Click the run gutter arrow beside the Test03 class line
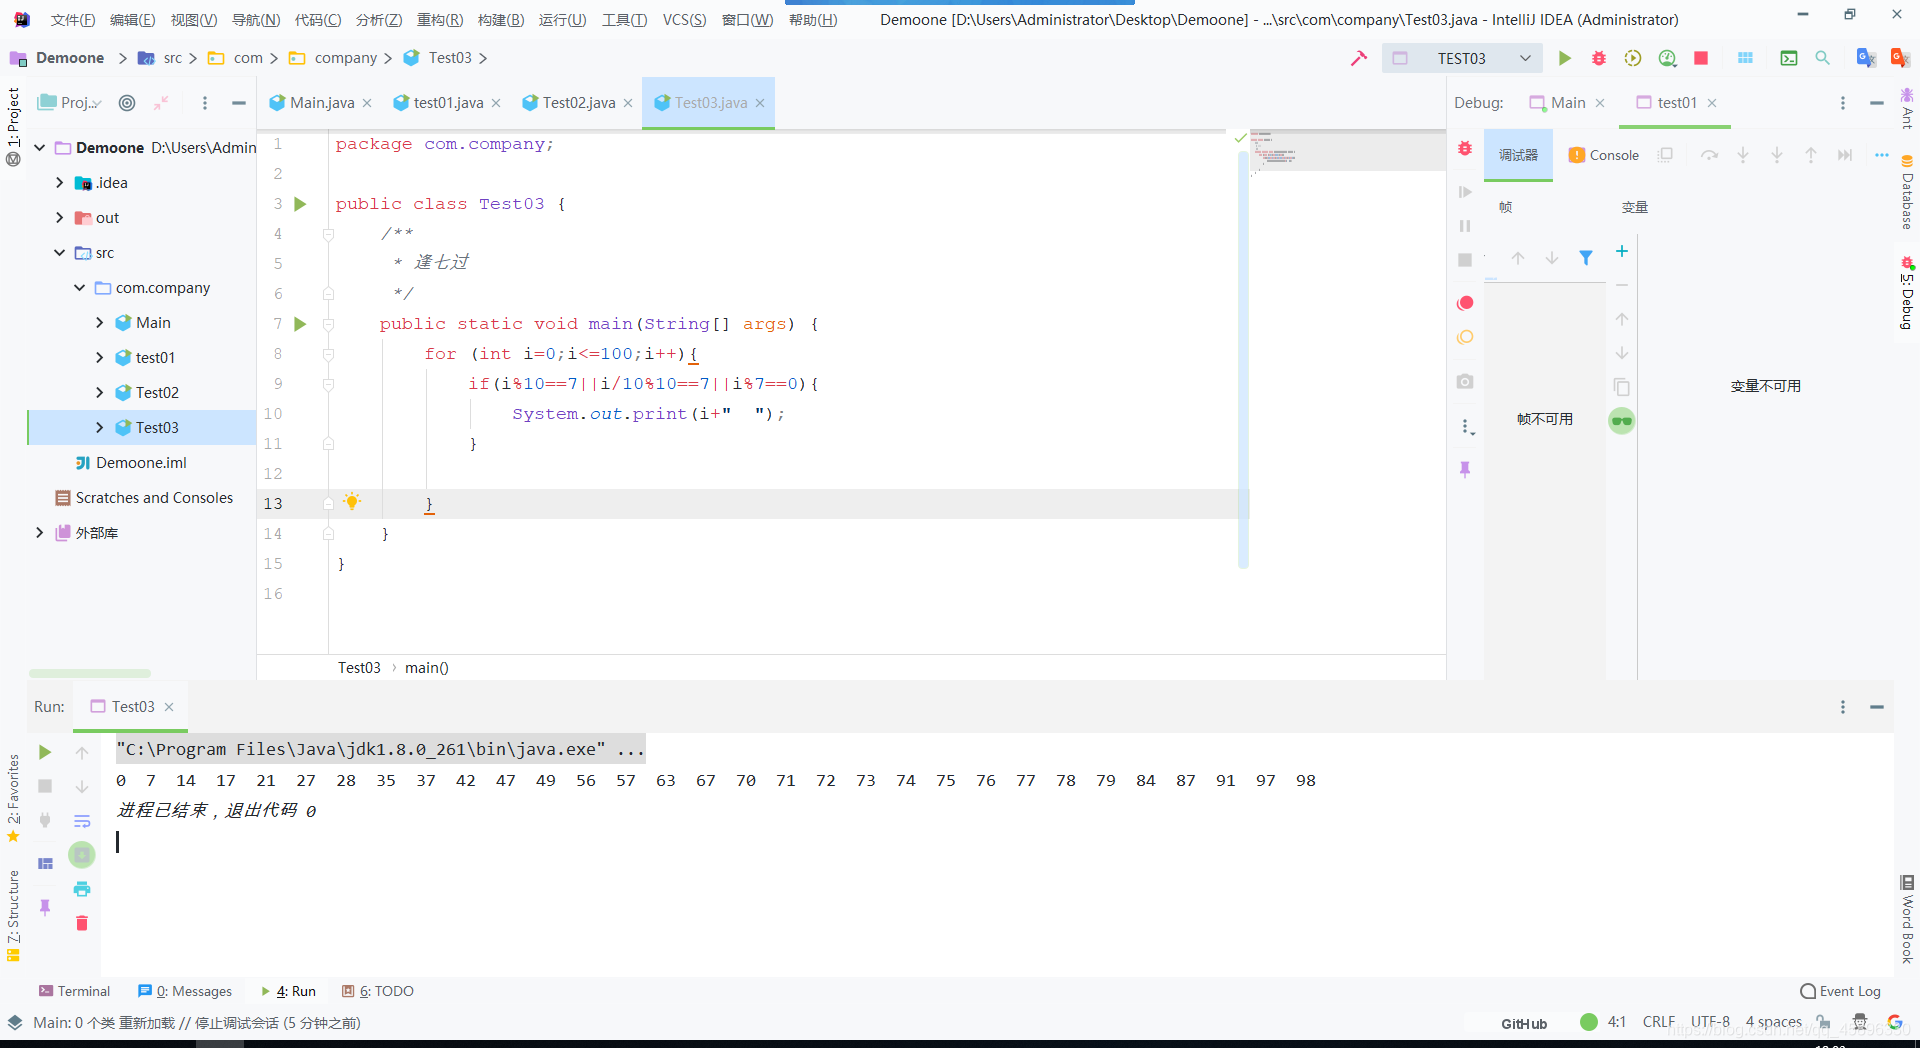 (x=300, y=204)
